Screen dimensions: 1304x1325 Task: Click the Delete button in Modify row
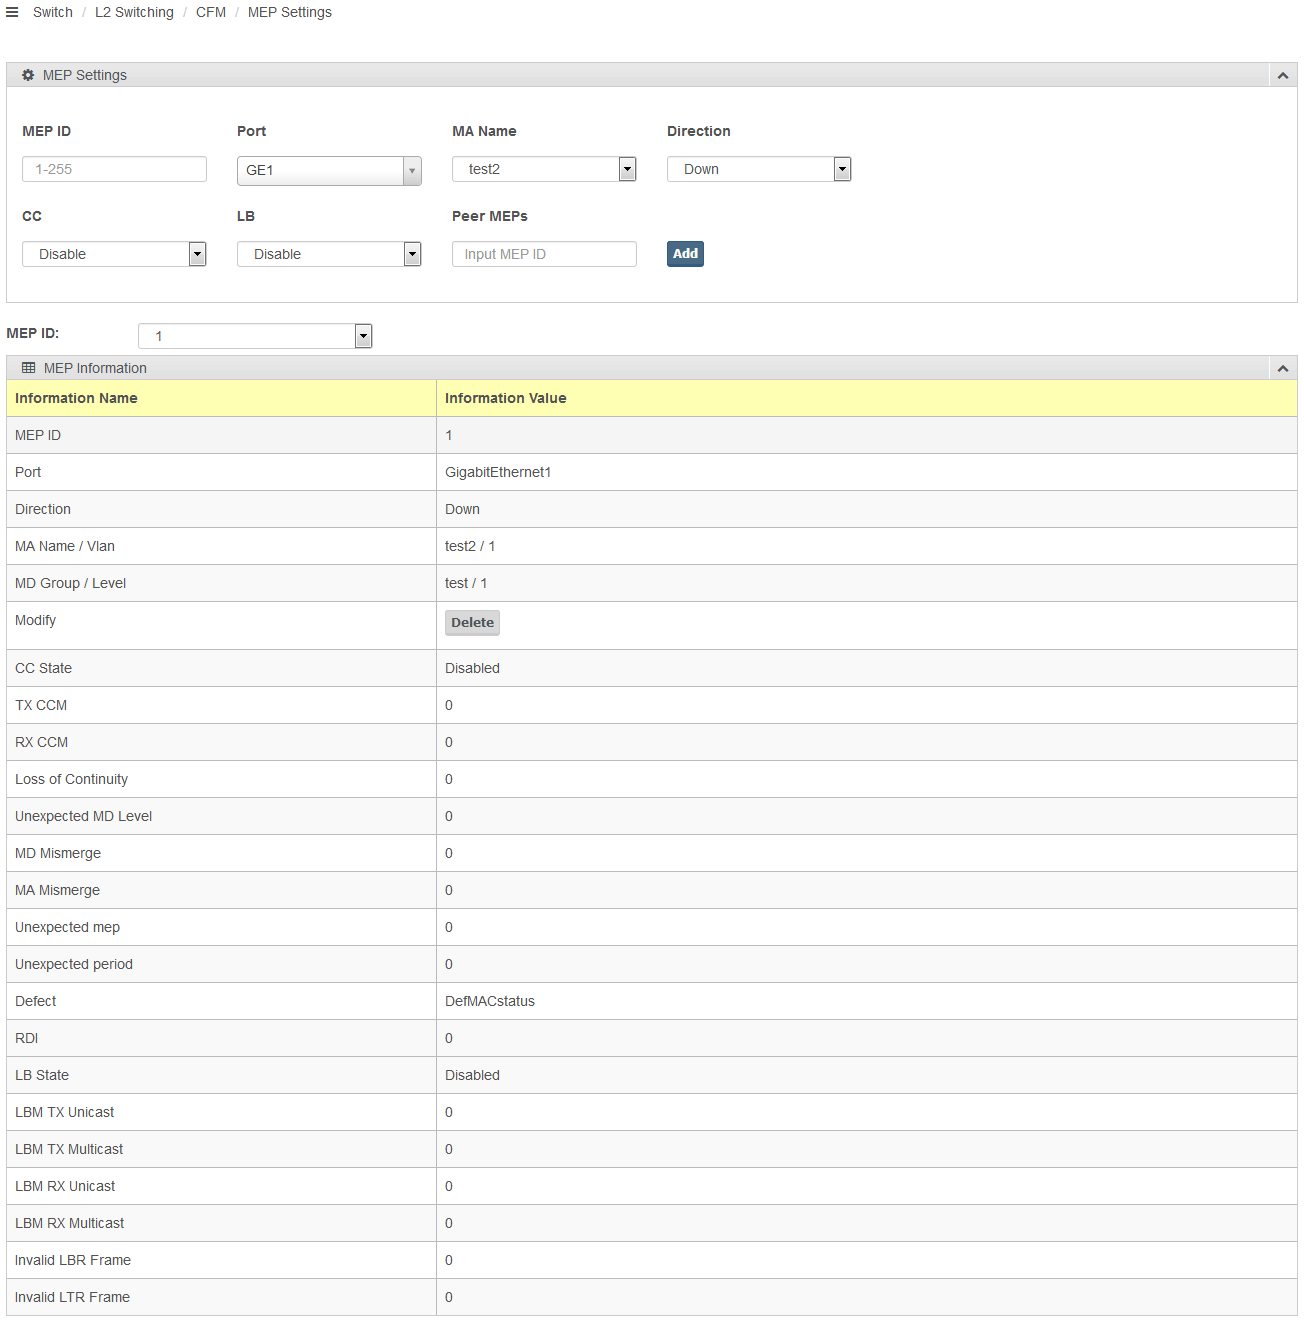[x=472, y=622]
